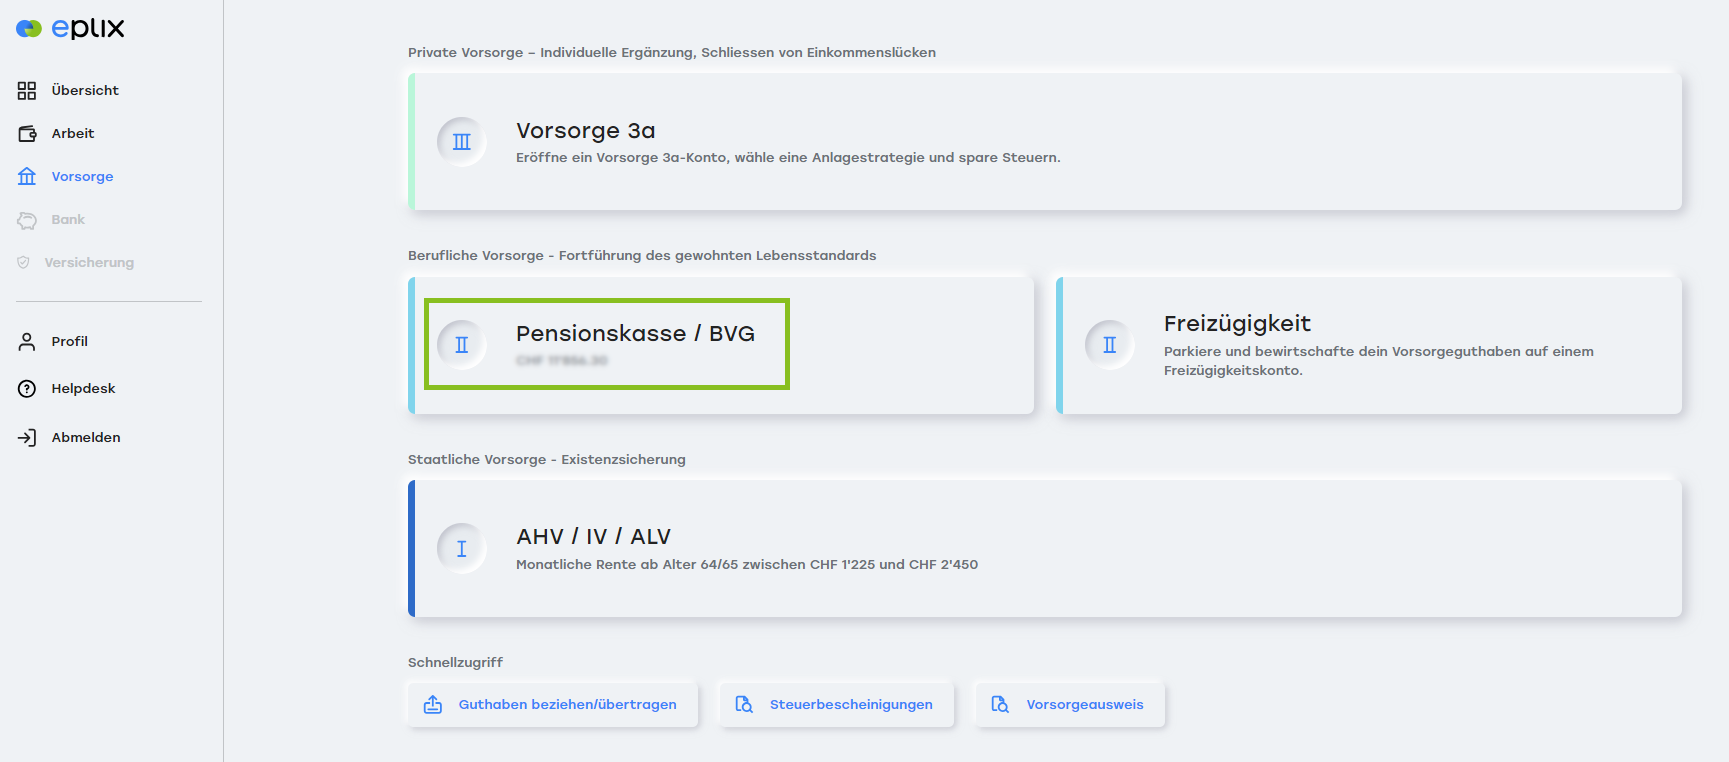
Task: Open the Vorsorge 3a card
Action: tap(1045, 141)
